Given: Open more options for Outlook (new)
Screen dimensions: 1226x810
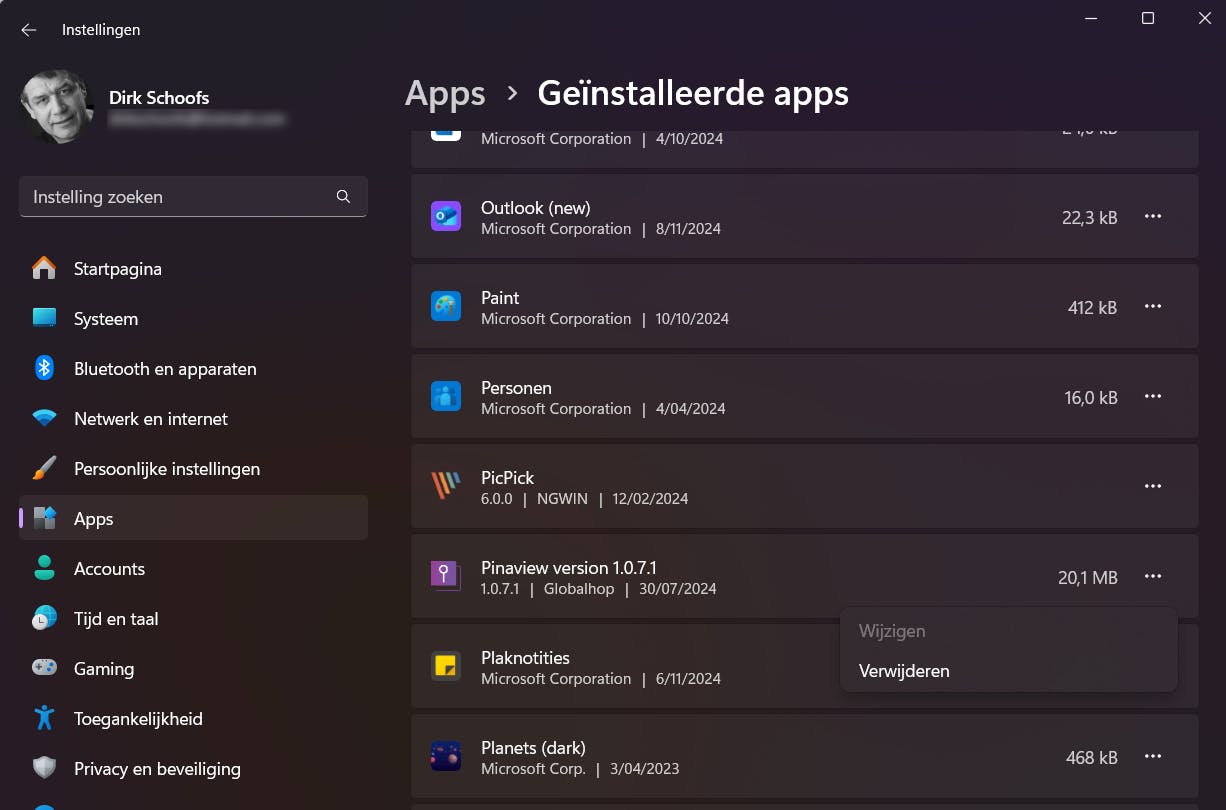Looking at the screenshot, I should coord(1153,217).
